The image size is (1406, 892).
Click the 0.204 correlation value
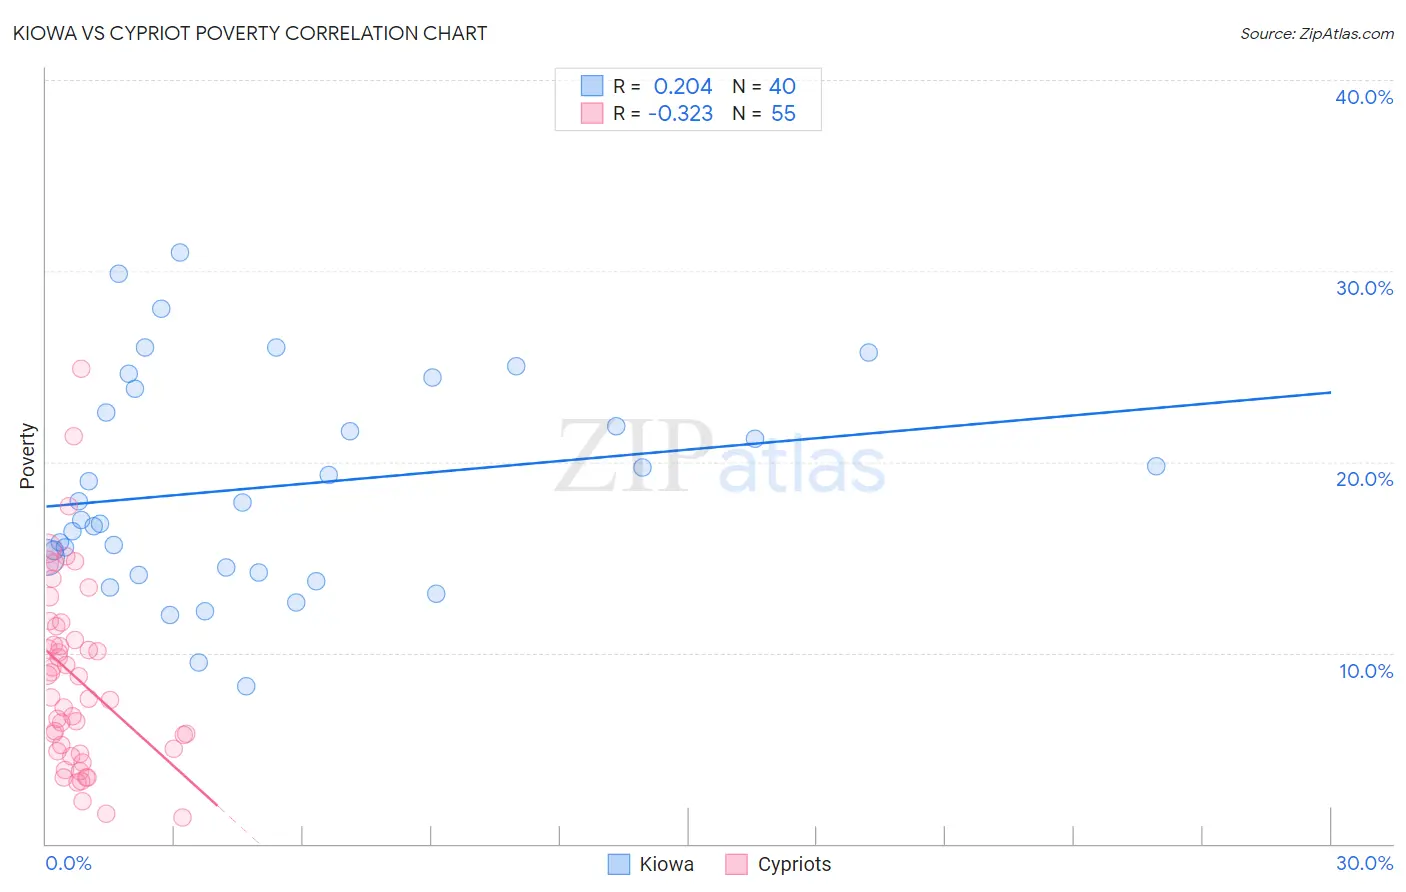(683, 86)
